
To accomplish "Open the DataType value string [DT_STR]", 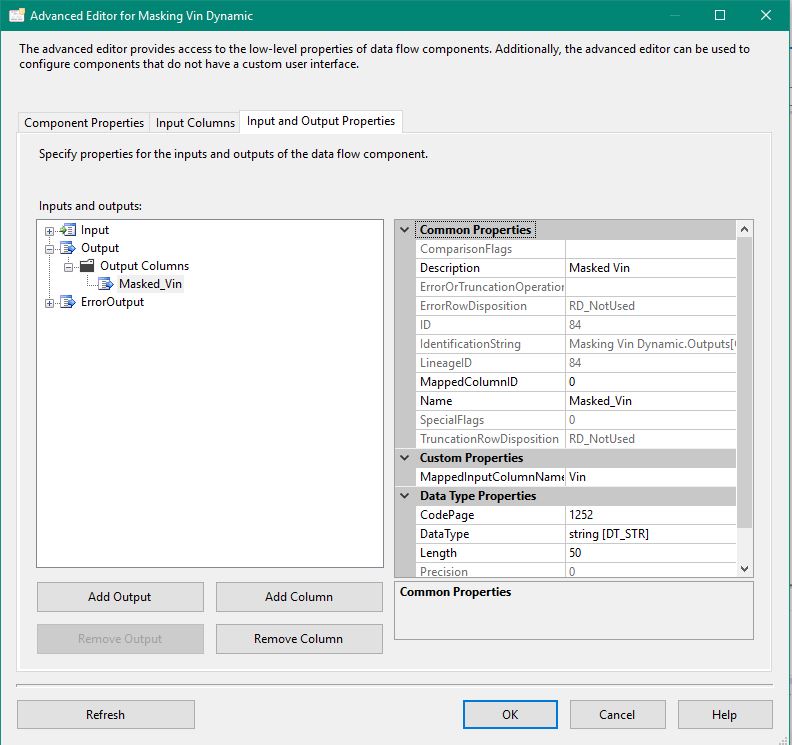I will 651,534.
